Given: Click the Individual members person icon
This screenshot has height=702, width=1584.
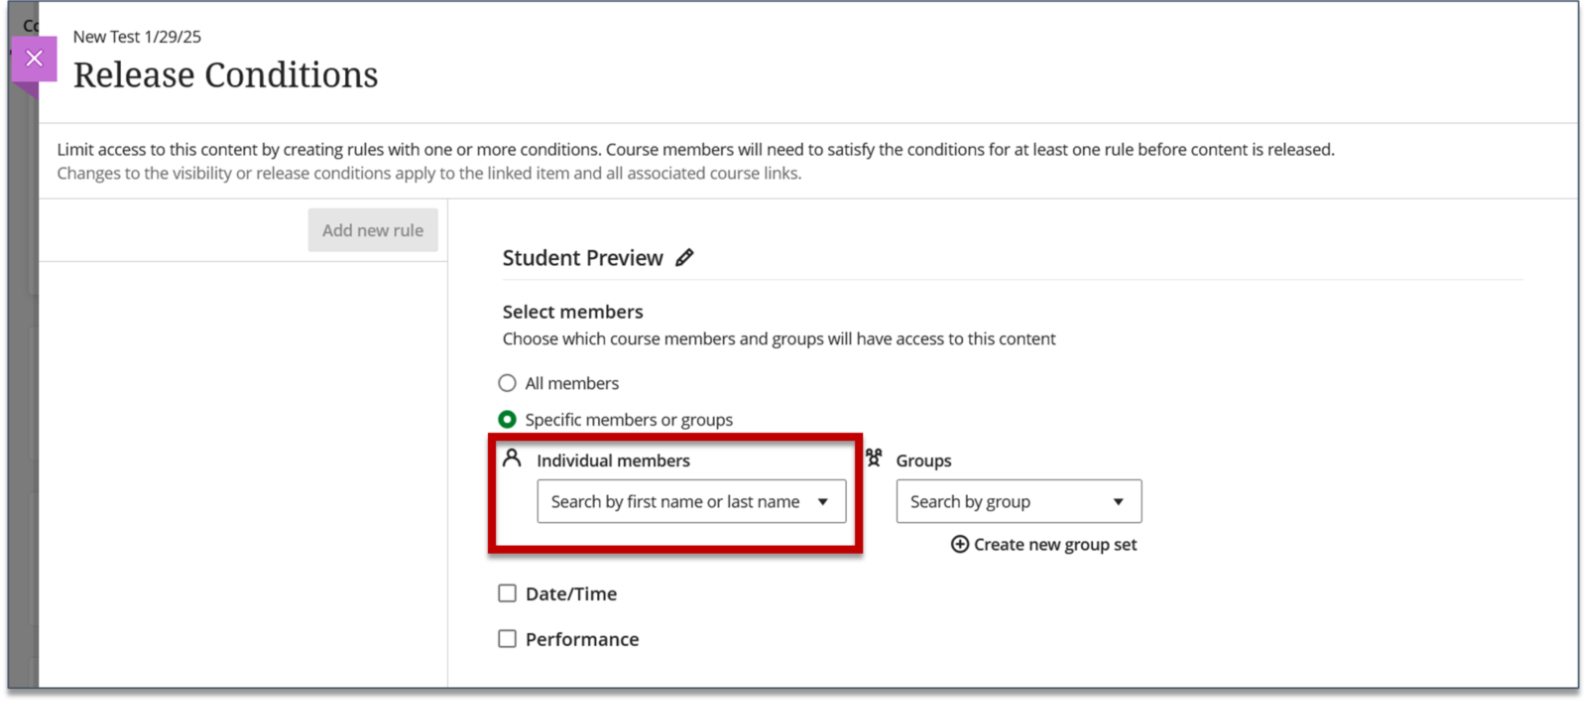Looking at the screenshot, I should tap(512, 459).
